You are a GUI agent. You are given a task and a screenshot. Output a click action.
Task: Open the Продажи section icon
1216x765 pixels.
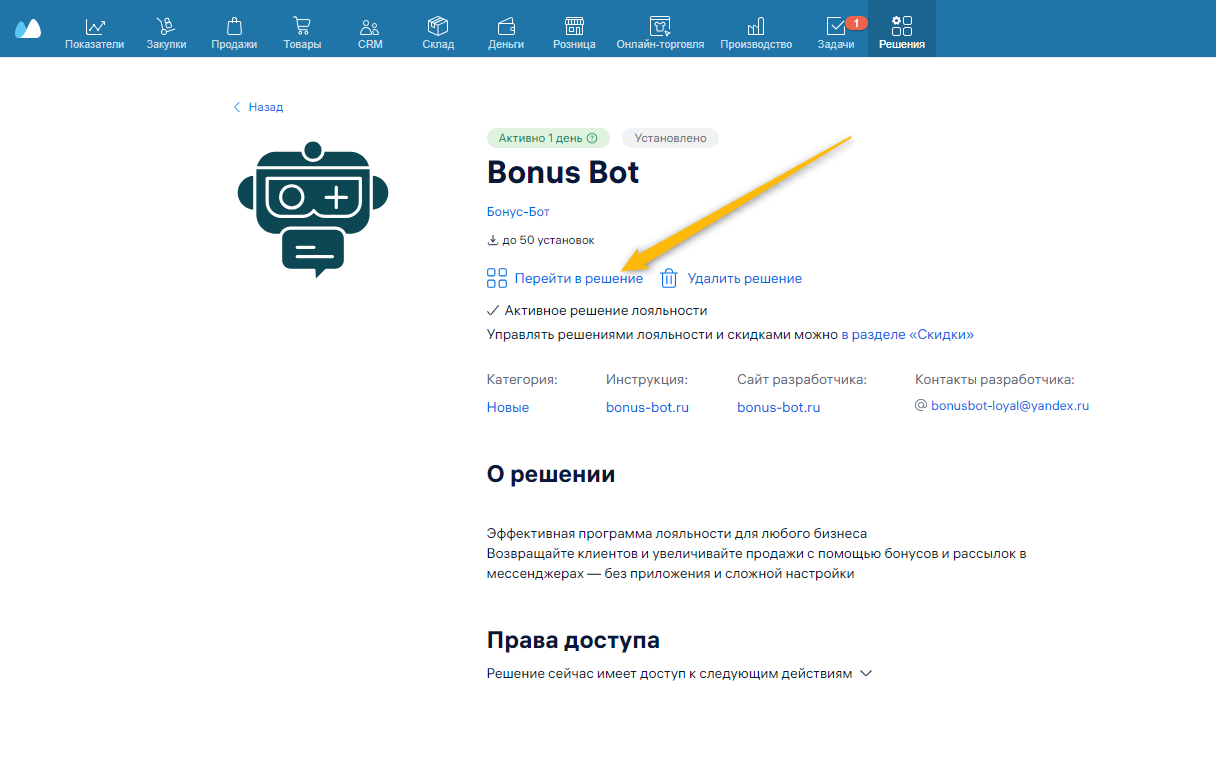point(234,26)
